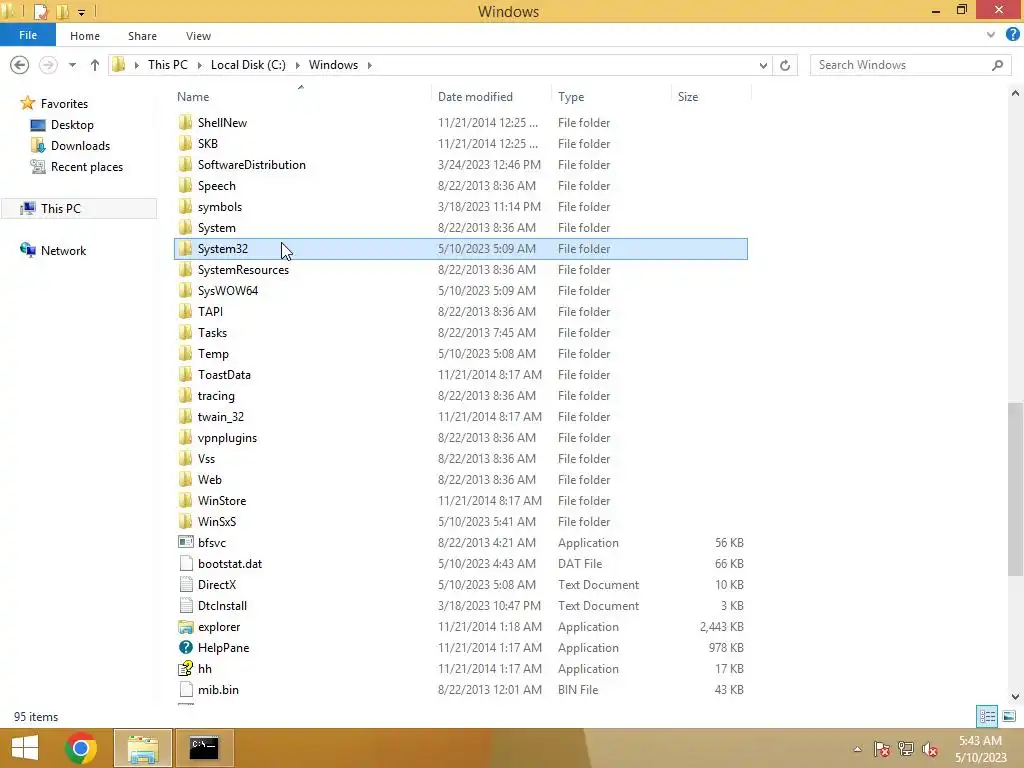Viewport: 1024px width, 768px height.
Task: Open Explorer help icon
Action: [x=1013, y=35]
